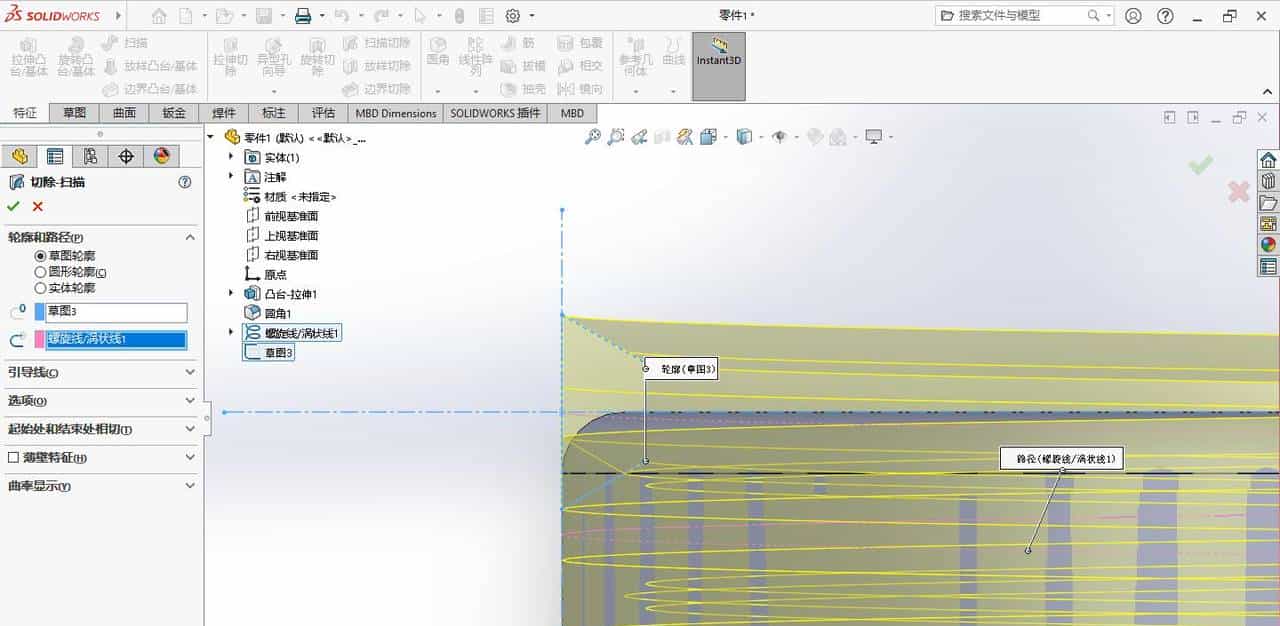Switch to the 草图 ribbon tab
This screenshot has width=1280, height=626.
74,113
